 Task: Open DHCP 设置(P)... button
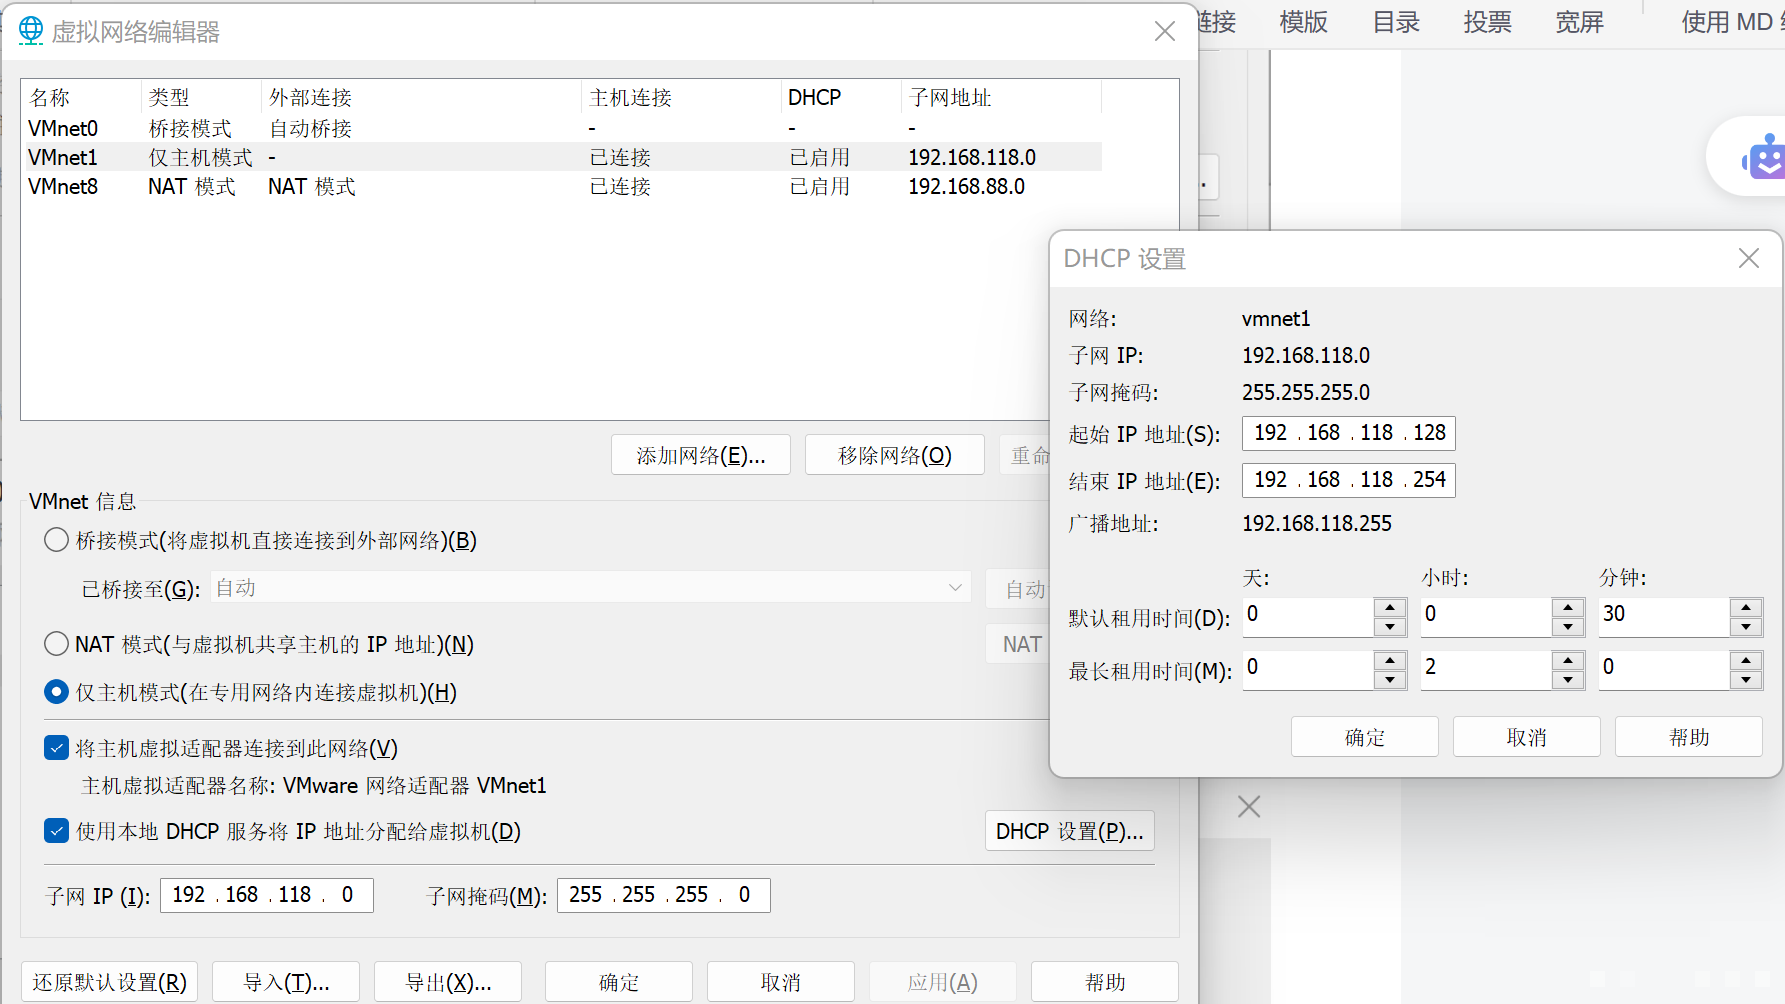pyautogui.click(x=1070, y=831)
